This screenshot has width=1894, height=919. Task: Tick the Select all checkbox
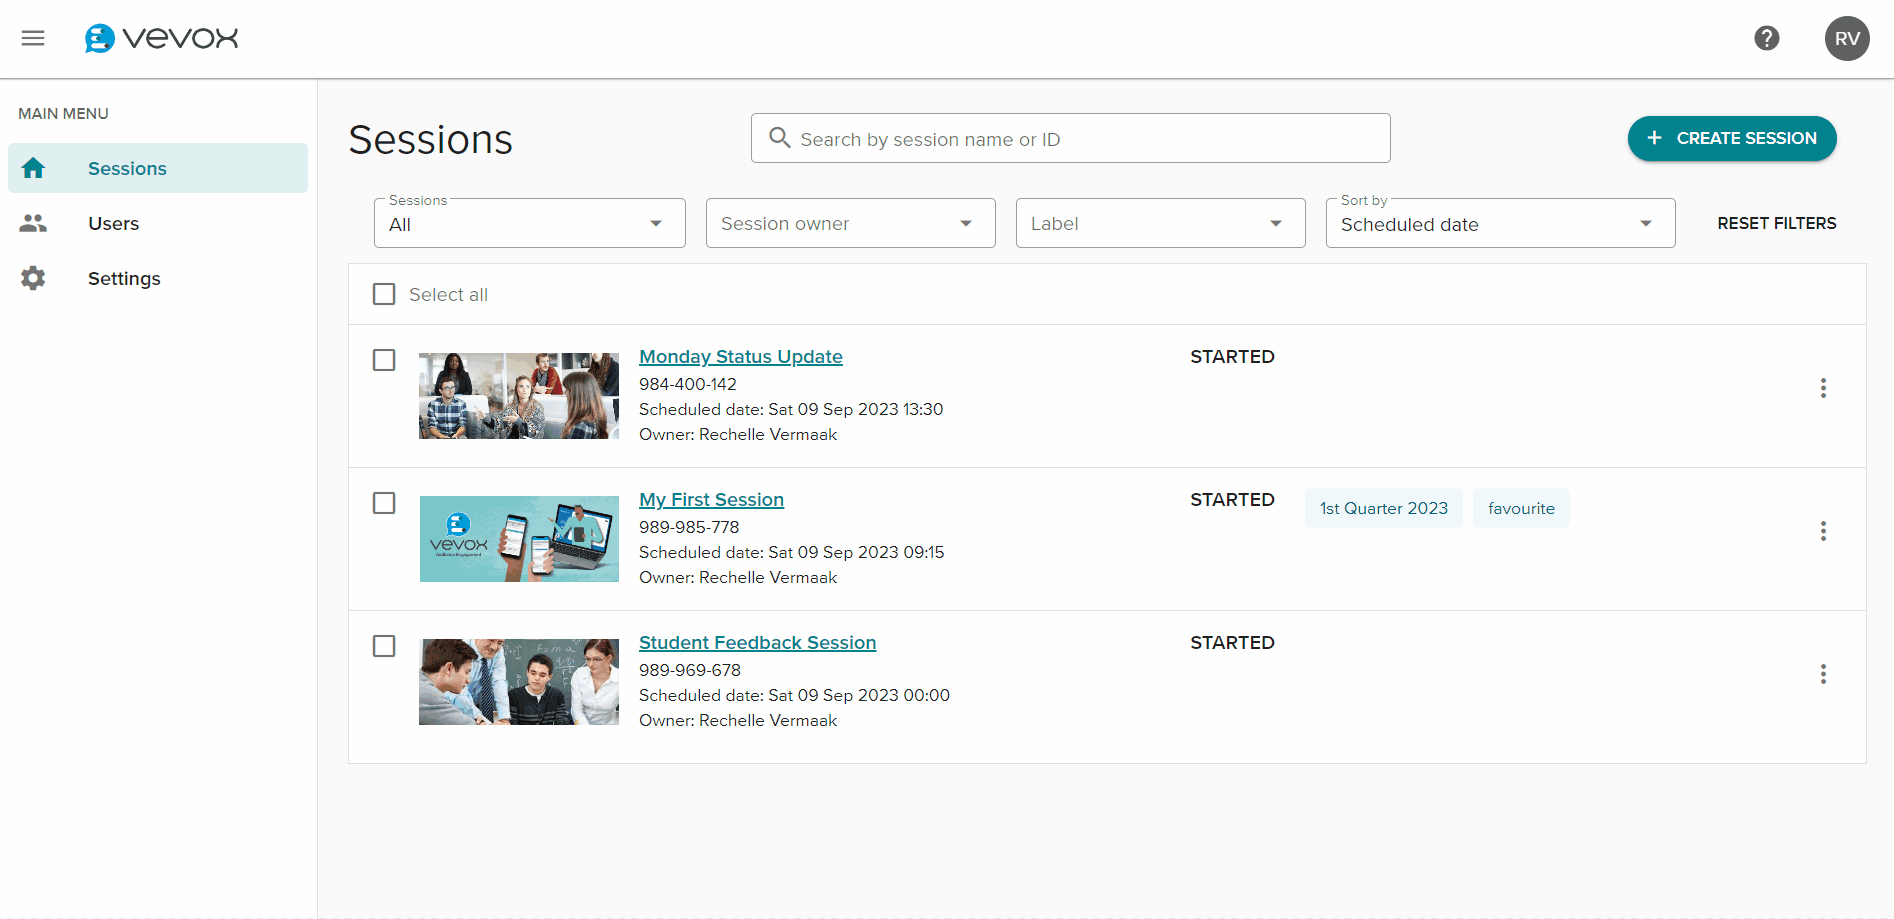point(384,294)
